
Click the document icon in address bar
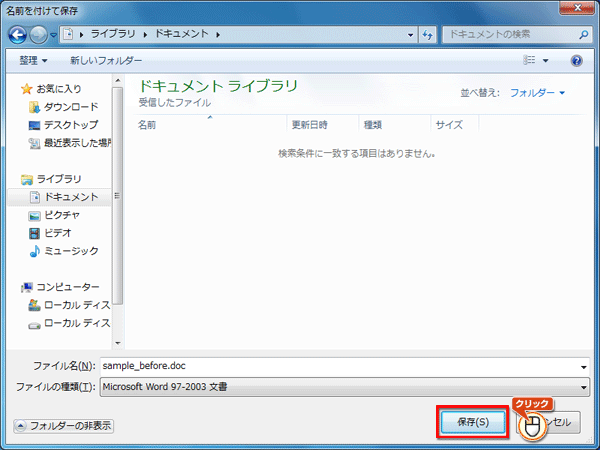click(x=68, y=34)
